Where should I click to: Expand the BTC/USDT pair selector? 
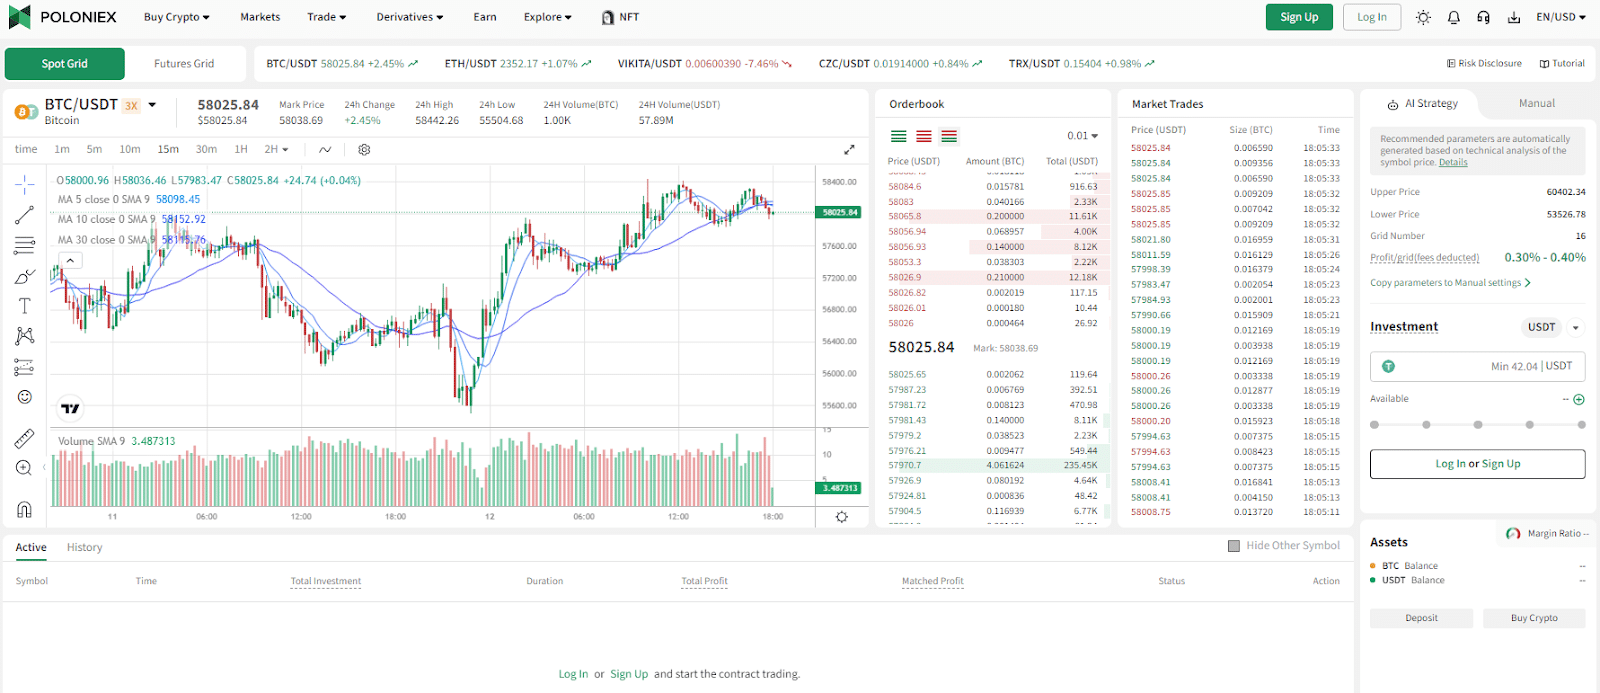click(152, 104)
